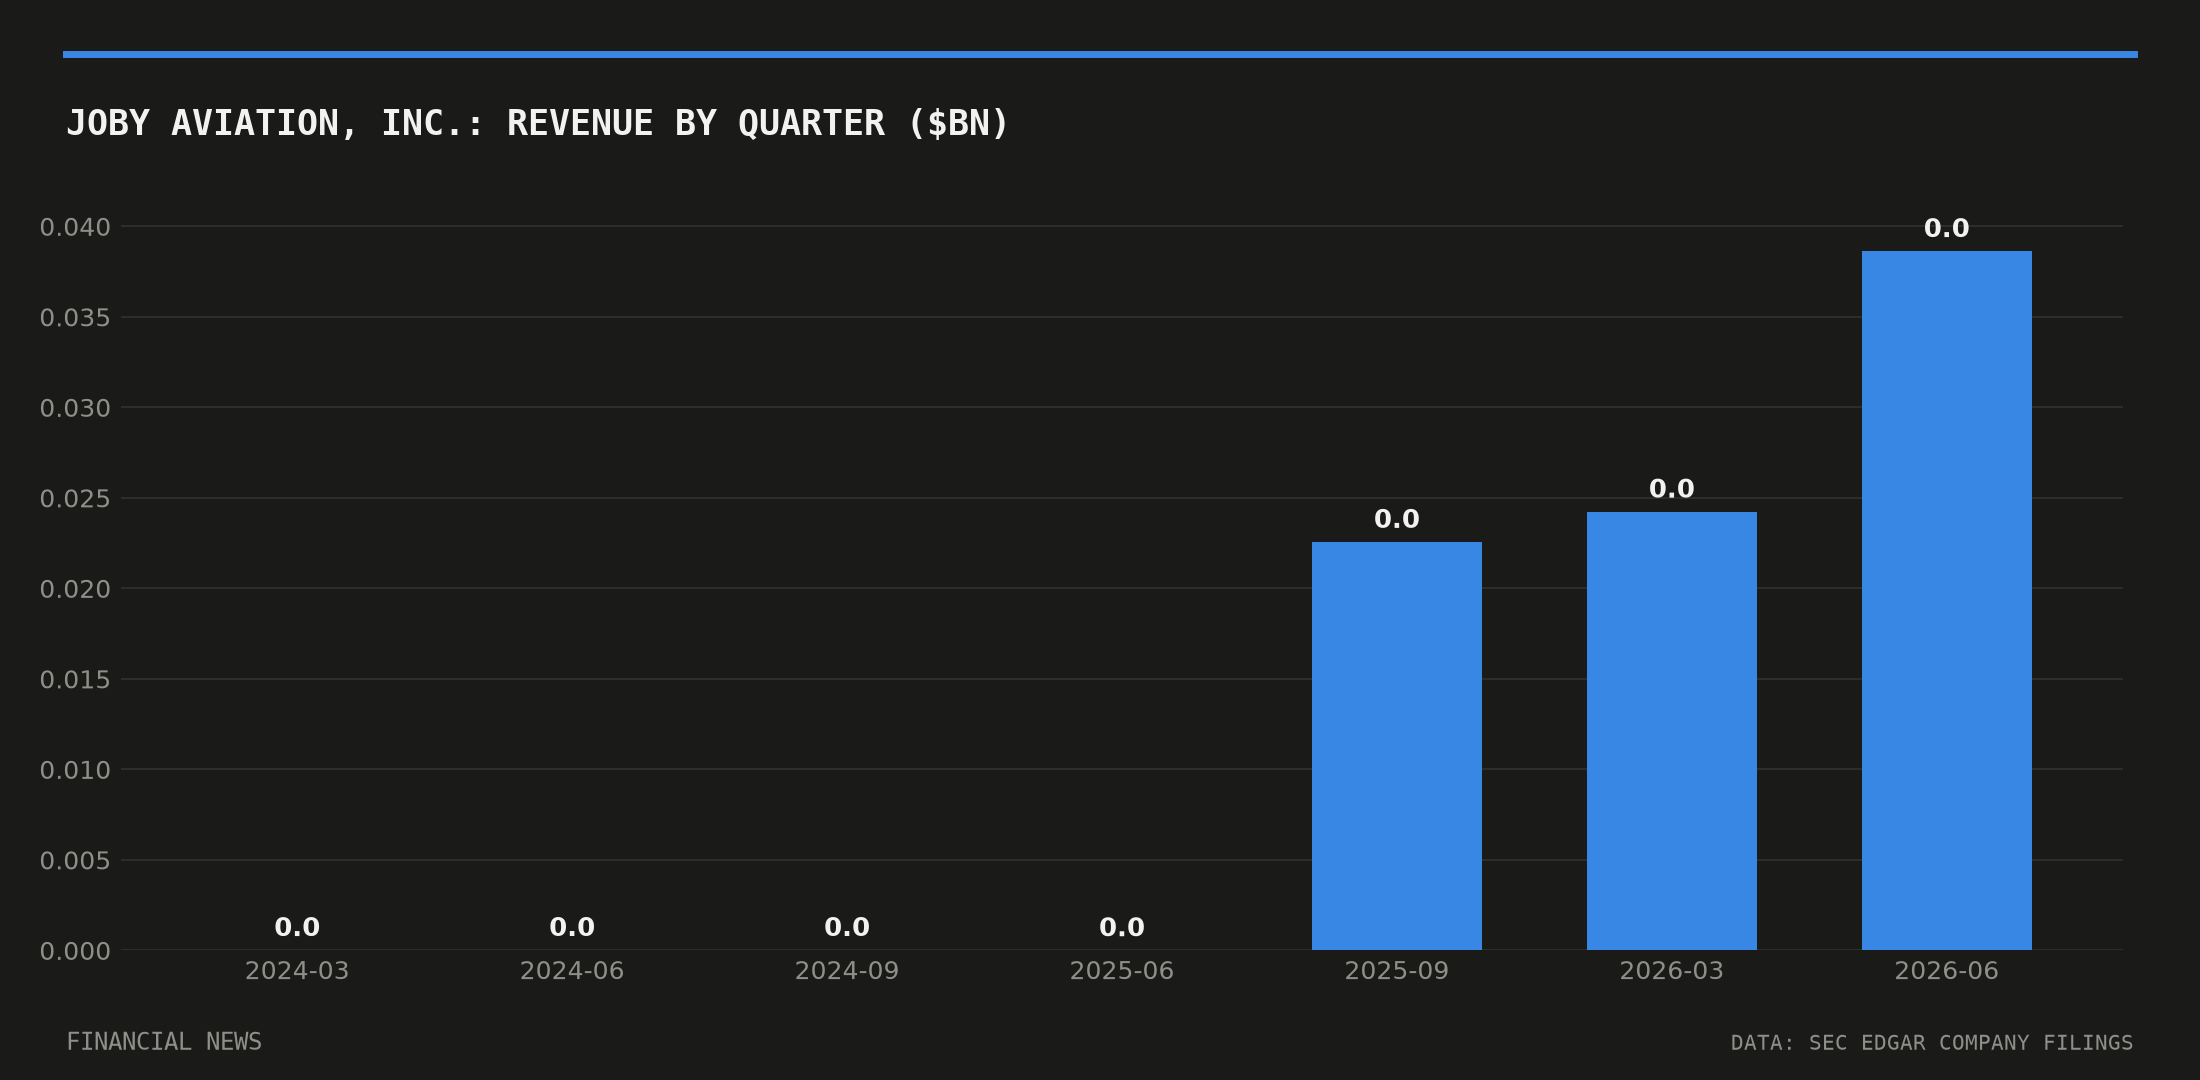Click the 0.0 value label above 2024-06
The height and width of the screenshot is (1080, 2200).
pos(572,928)
